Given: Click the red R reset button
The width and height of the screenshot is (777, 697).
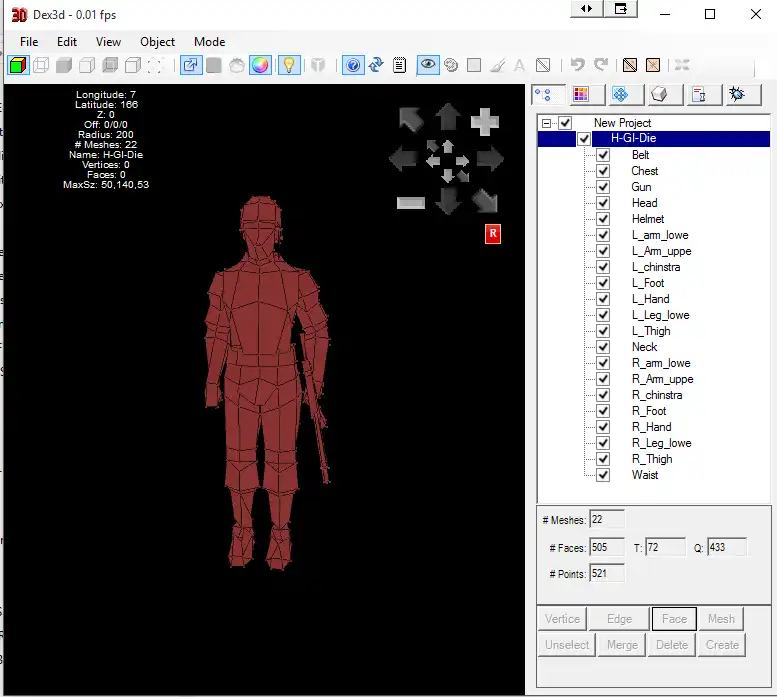Looking at the screenshot, I should (x=493, y=234).
